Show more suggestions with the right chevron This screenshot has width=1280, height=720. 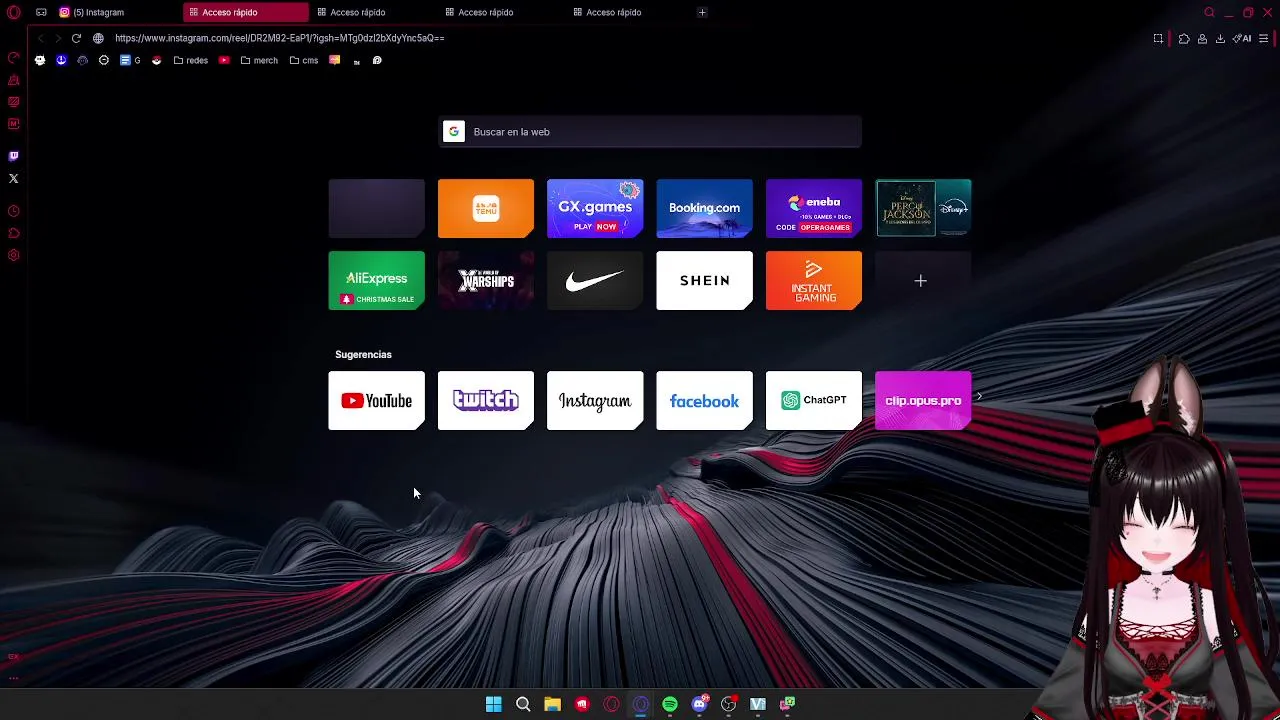979,397
